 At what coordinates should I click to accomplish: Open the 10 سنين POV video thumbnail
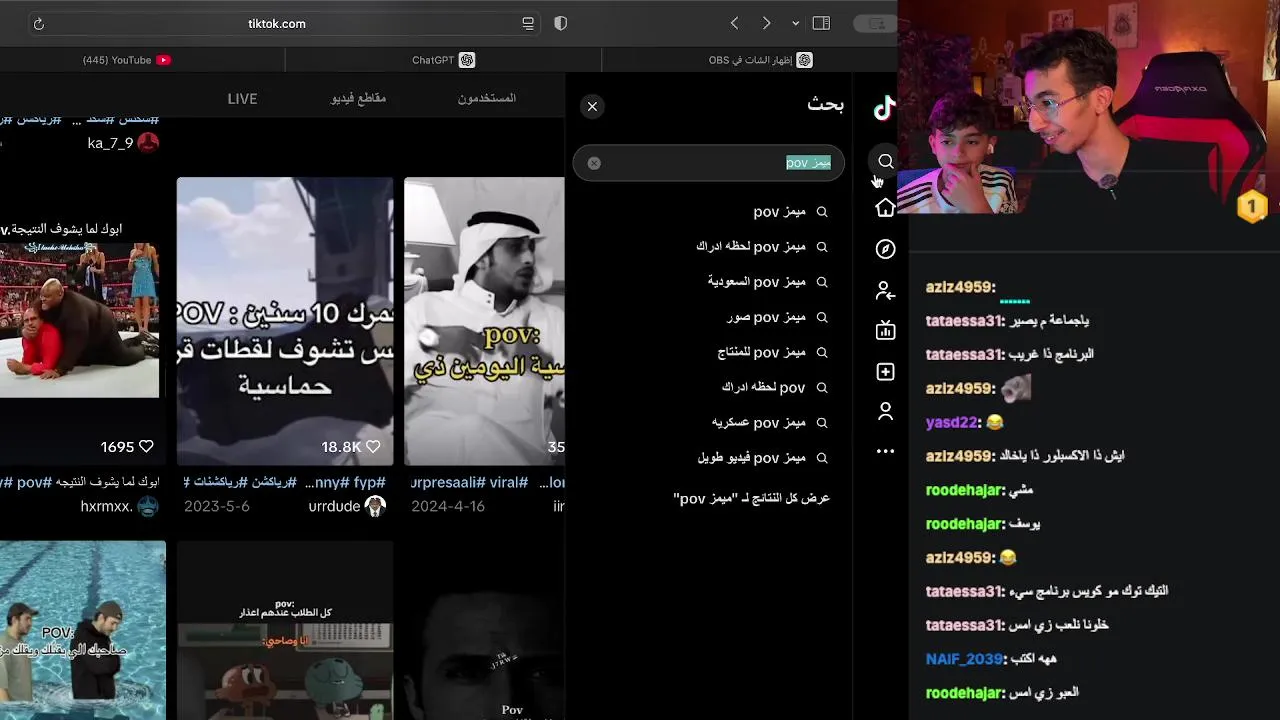(285, 321)
